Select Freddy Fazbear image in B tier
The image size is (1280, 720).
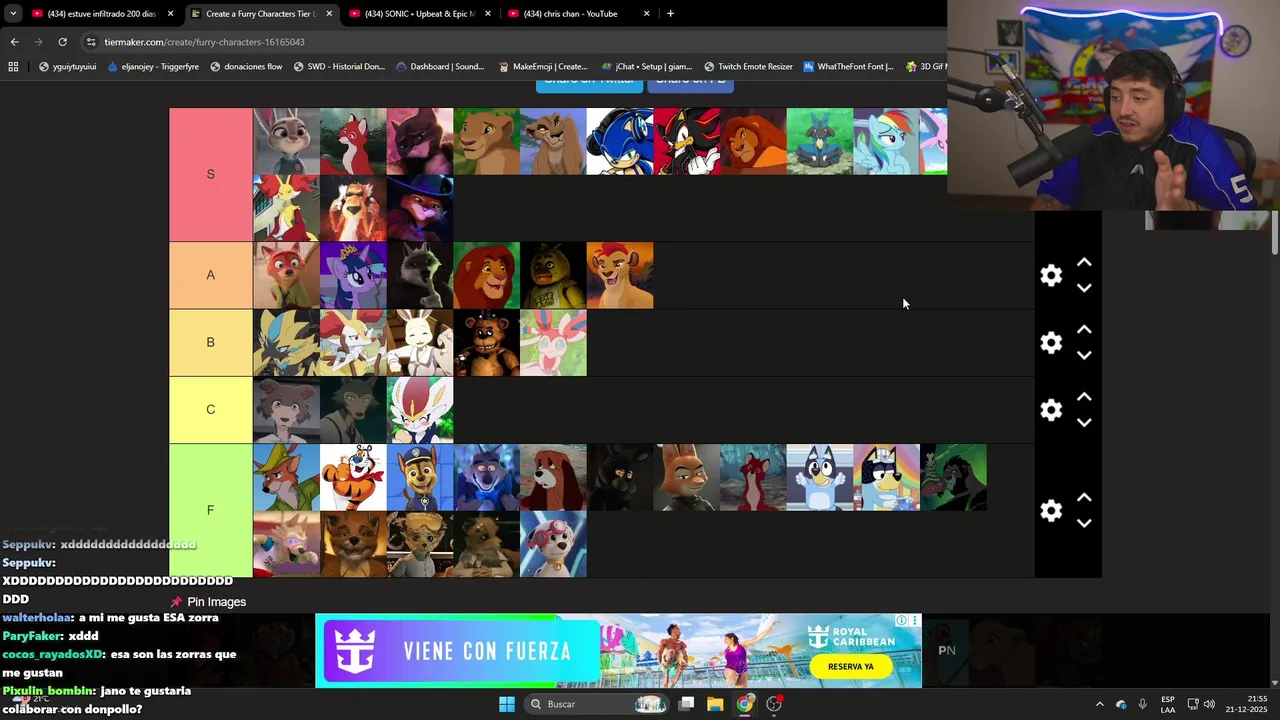[487, 343]
